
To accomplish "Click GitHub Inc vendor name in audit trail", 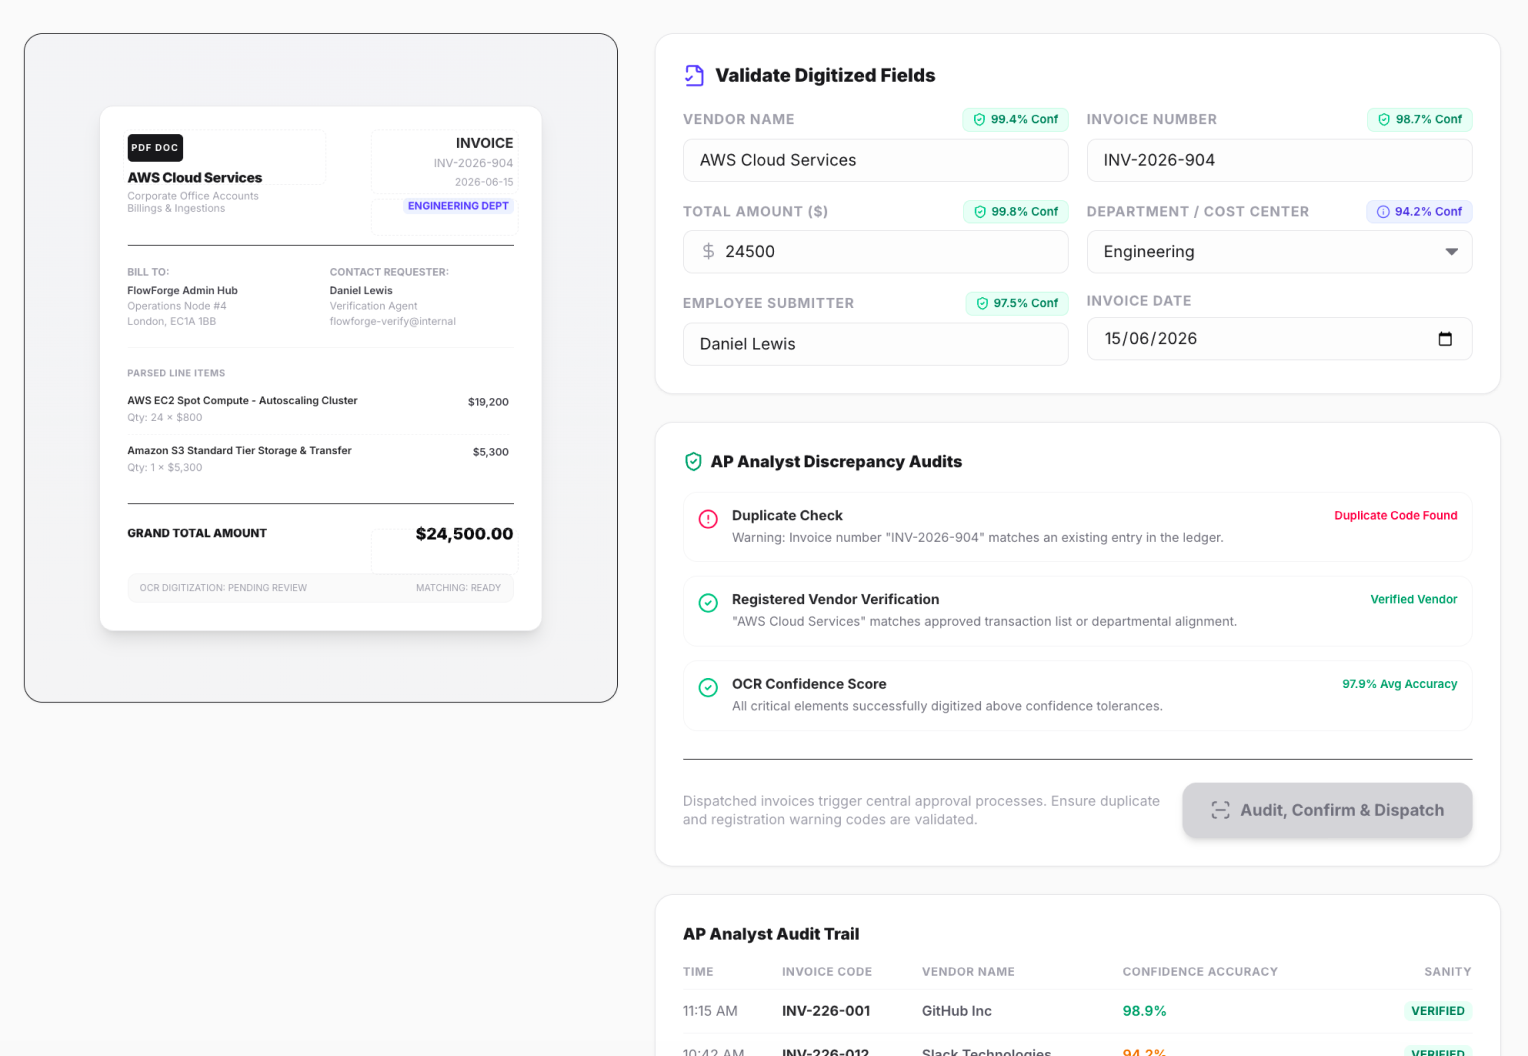I will [x=957, y=1011].
